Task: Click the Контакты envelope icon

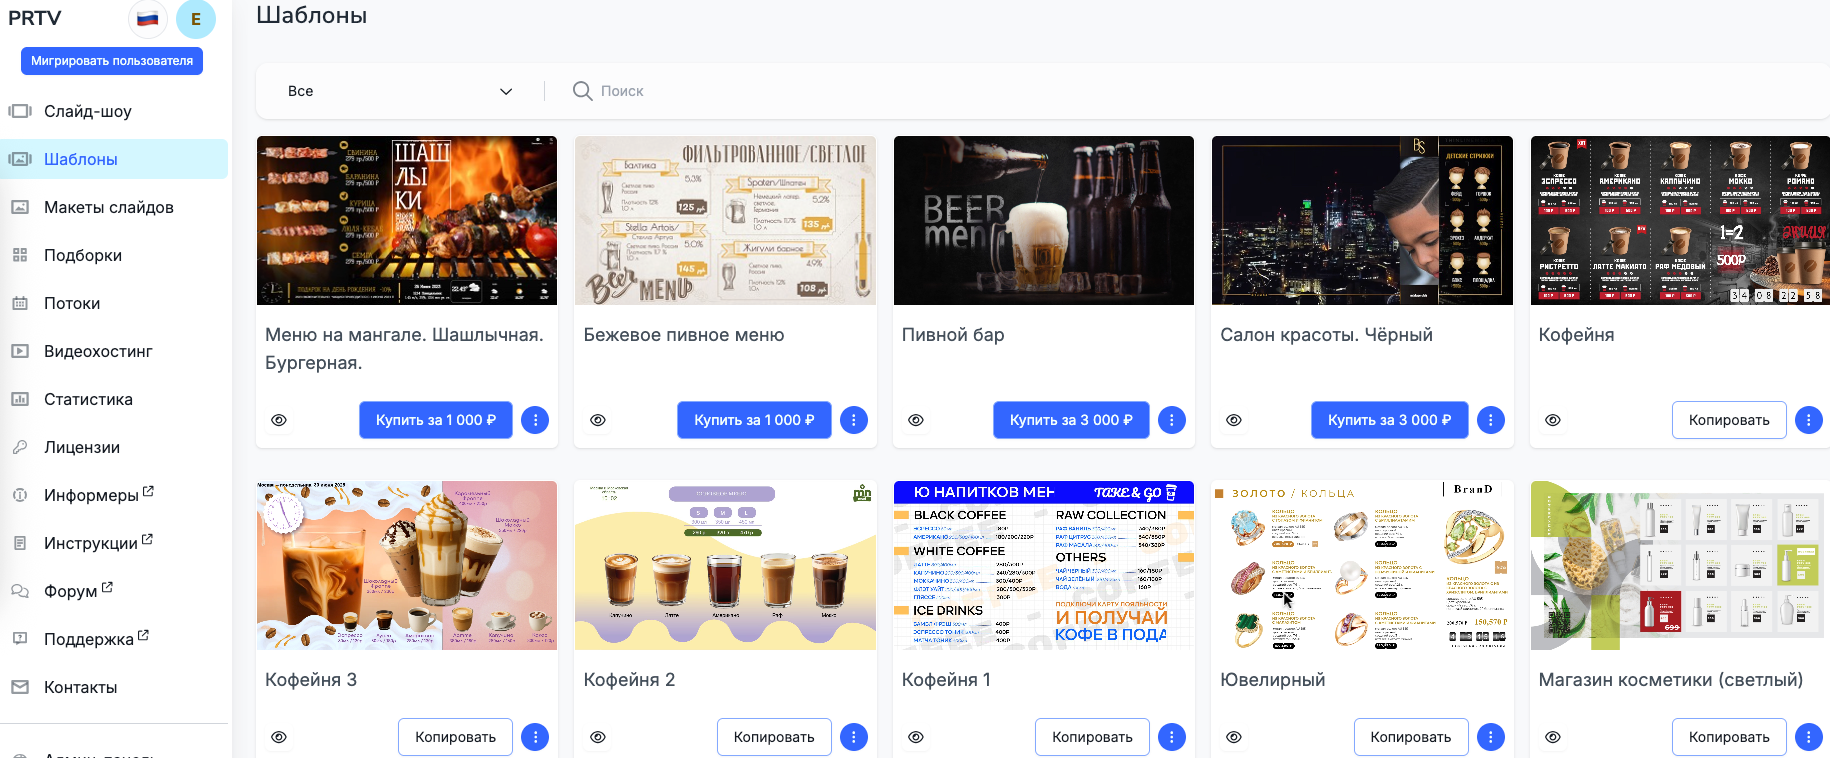Action: [x=20, y=687]
